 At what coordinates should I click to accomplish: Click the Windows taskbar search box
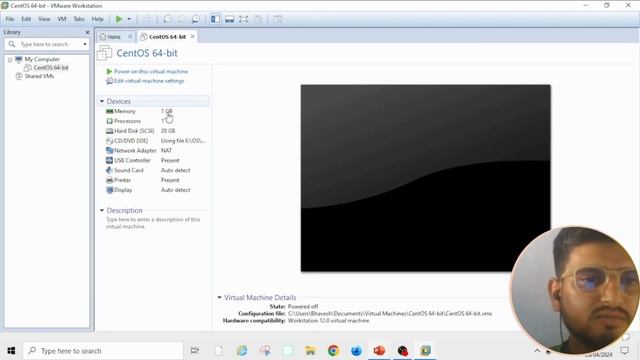103,351
